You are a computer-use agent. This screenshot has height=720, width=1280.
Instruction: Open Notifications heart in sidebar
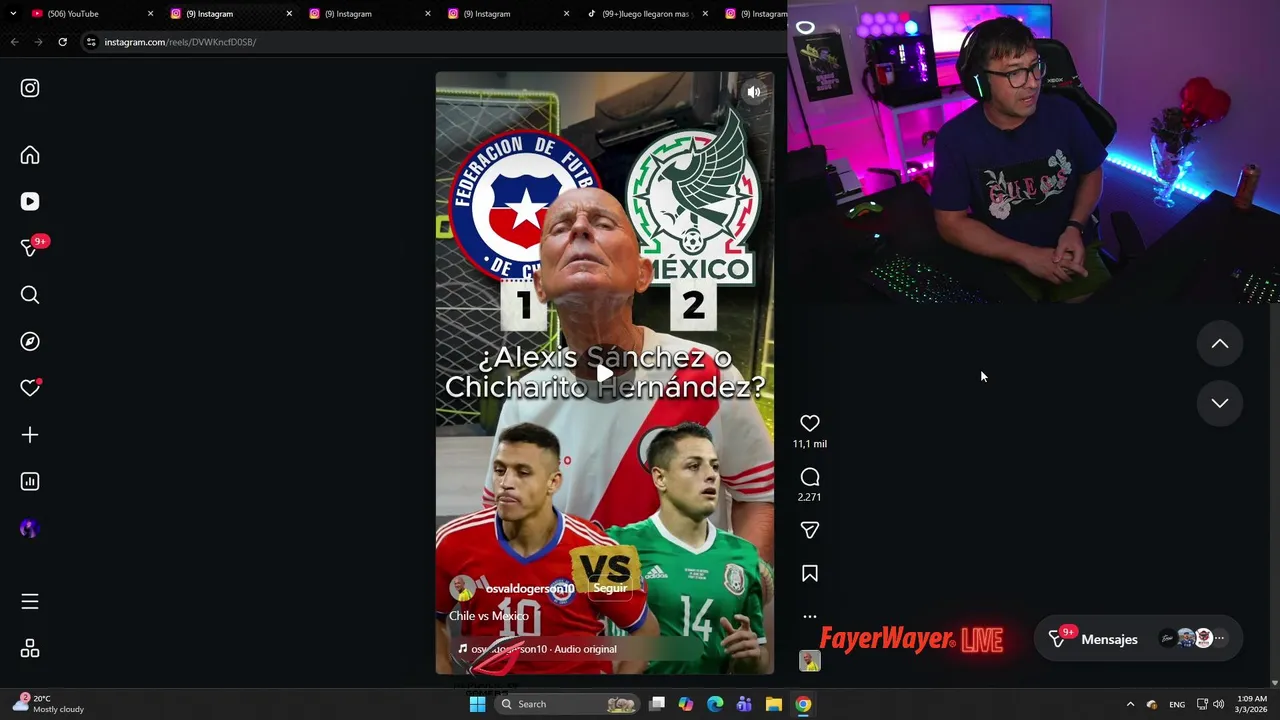coord(30,388)
